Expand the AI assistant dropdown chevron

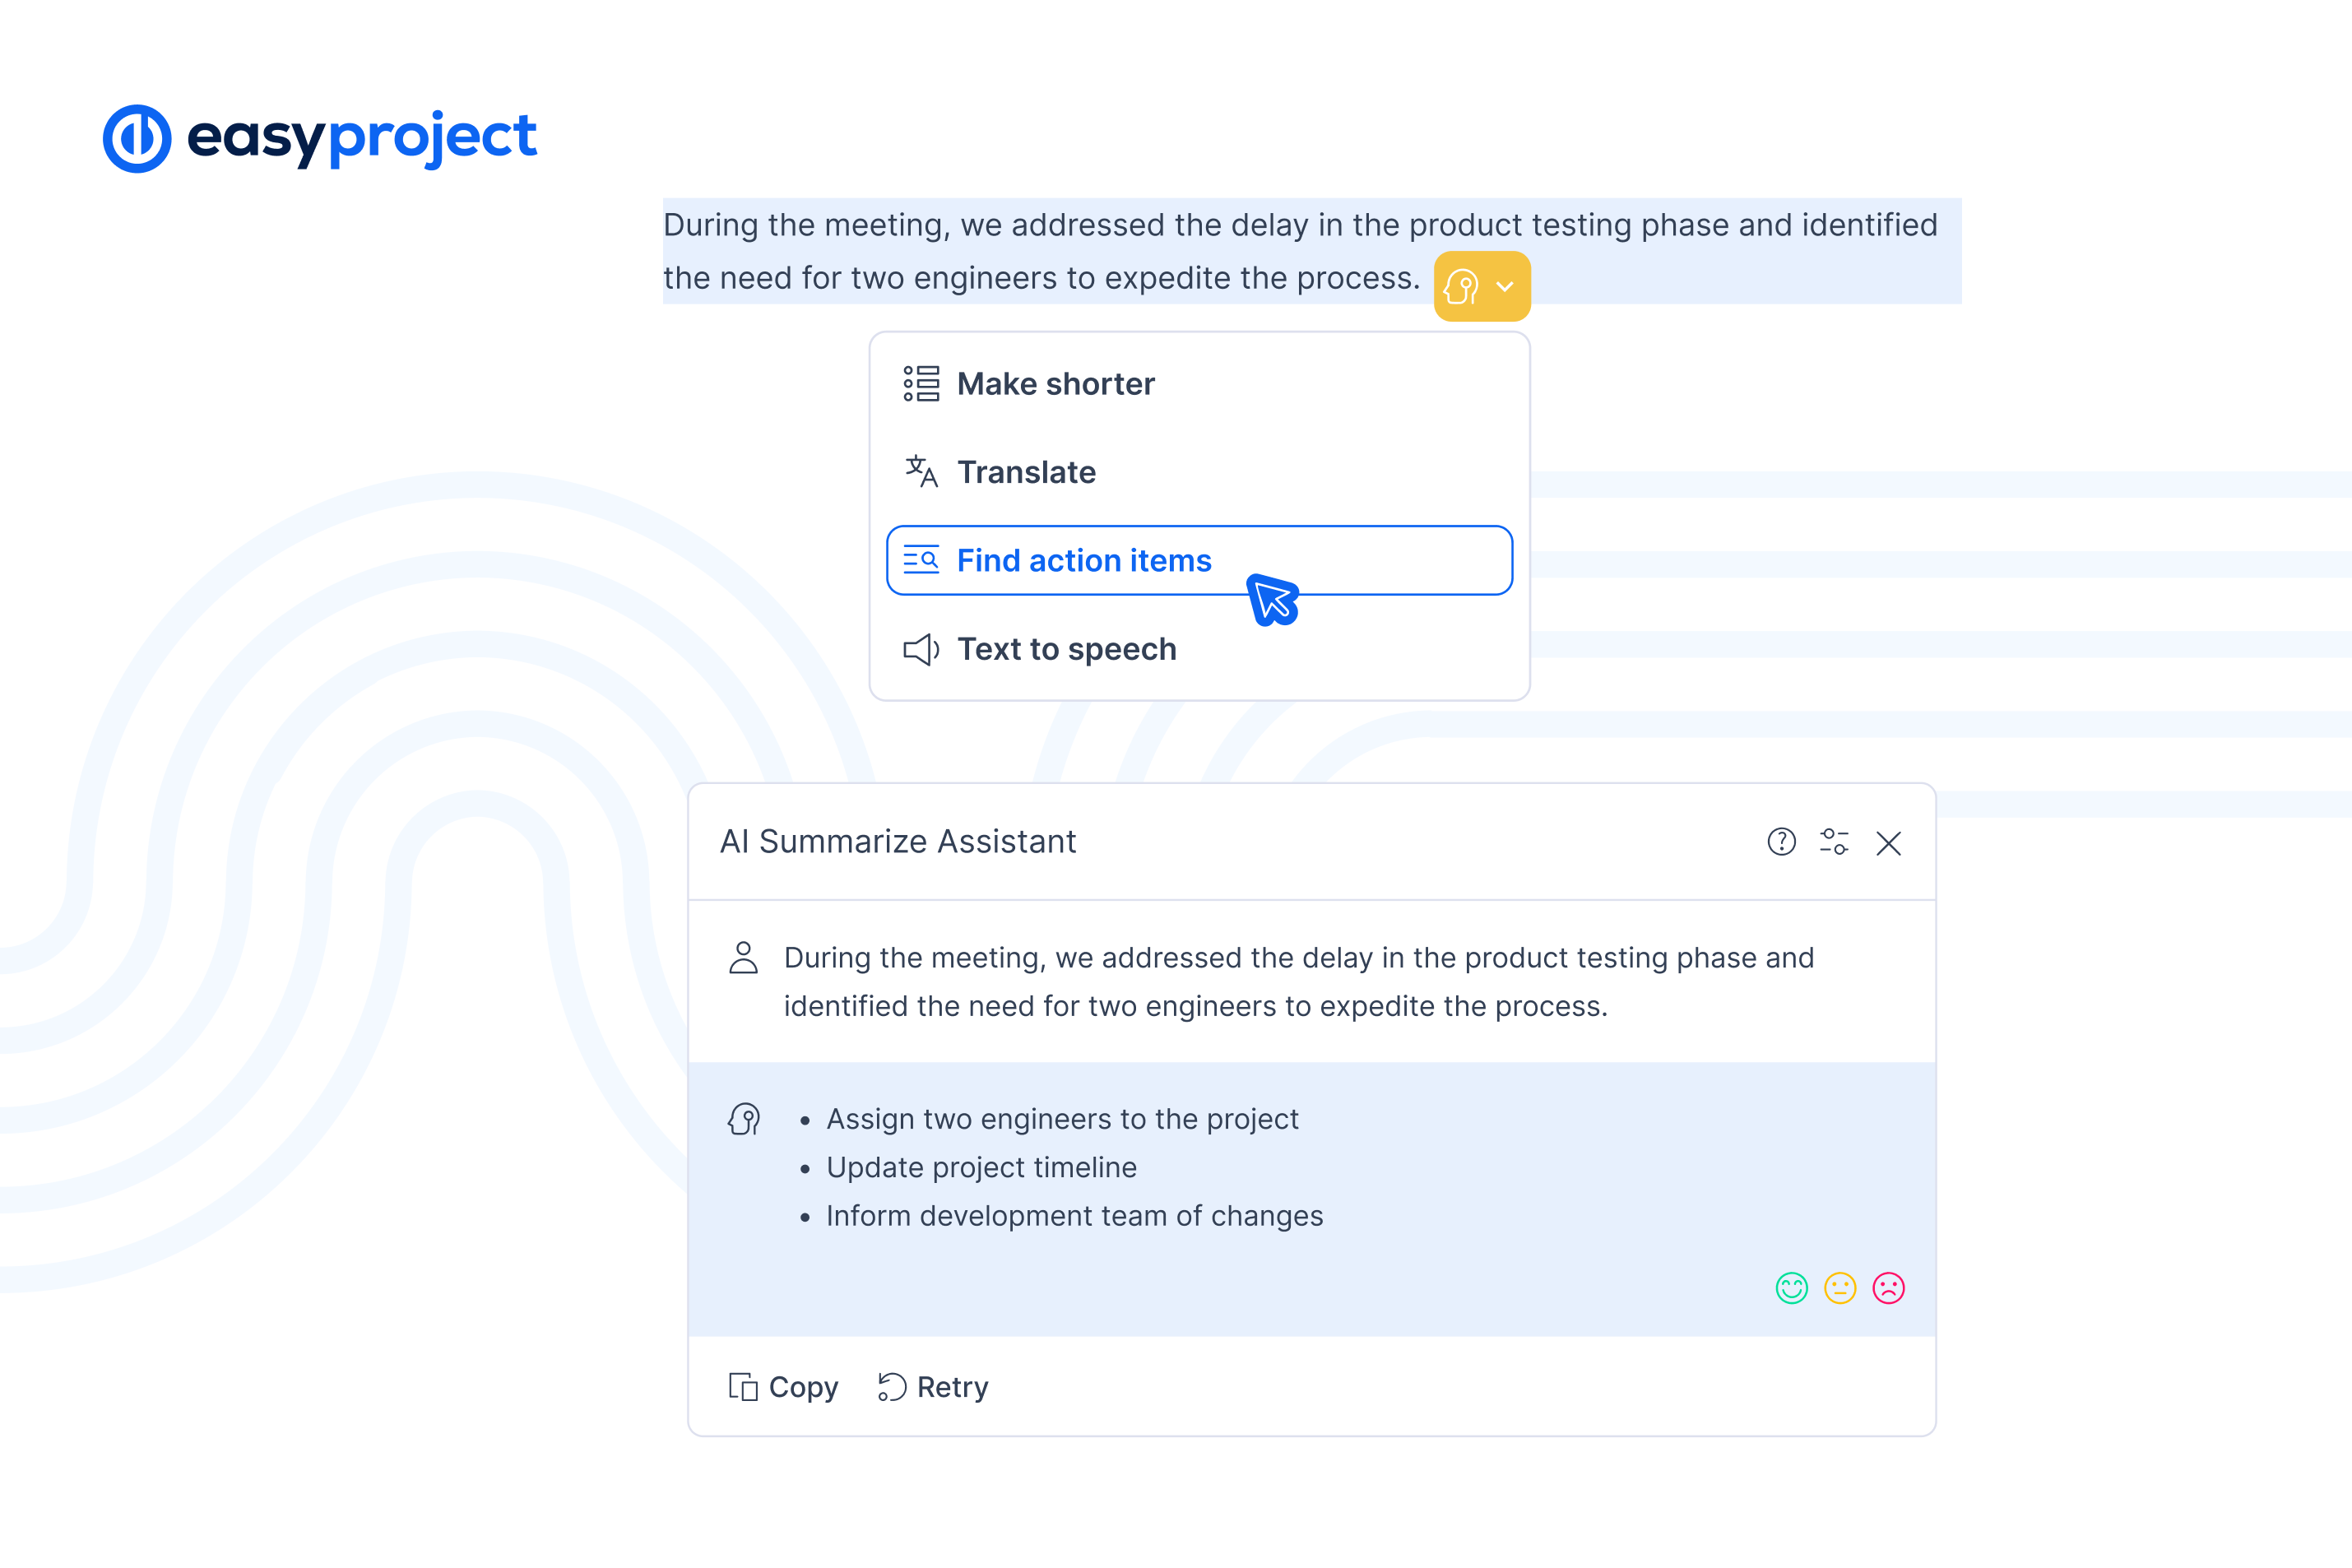pyautogui.click(x=1505, y=287)
